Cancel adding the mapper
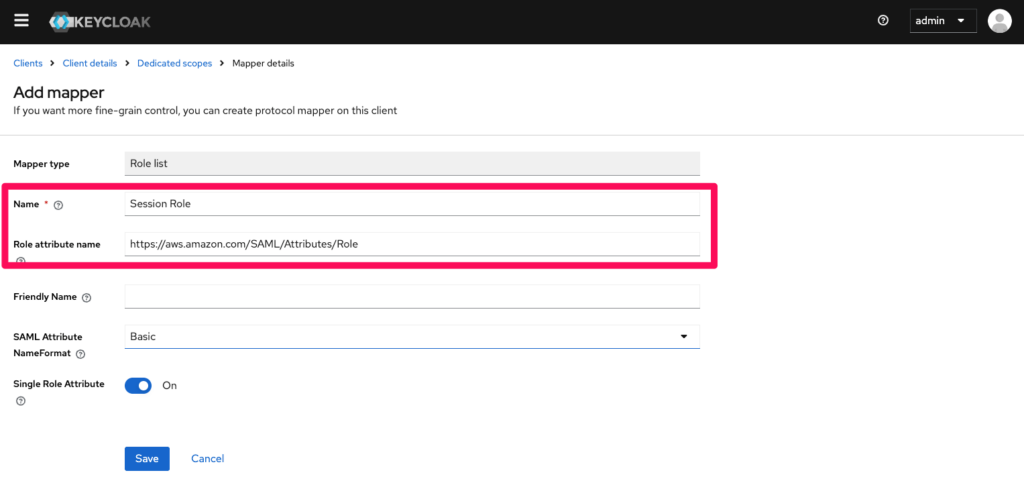This screenshot has width=1024, height=487. [x=207, y=458]
